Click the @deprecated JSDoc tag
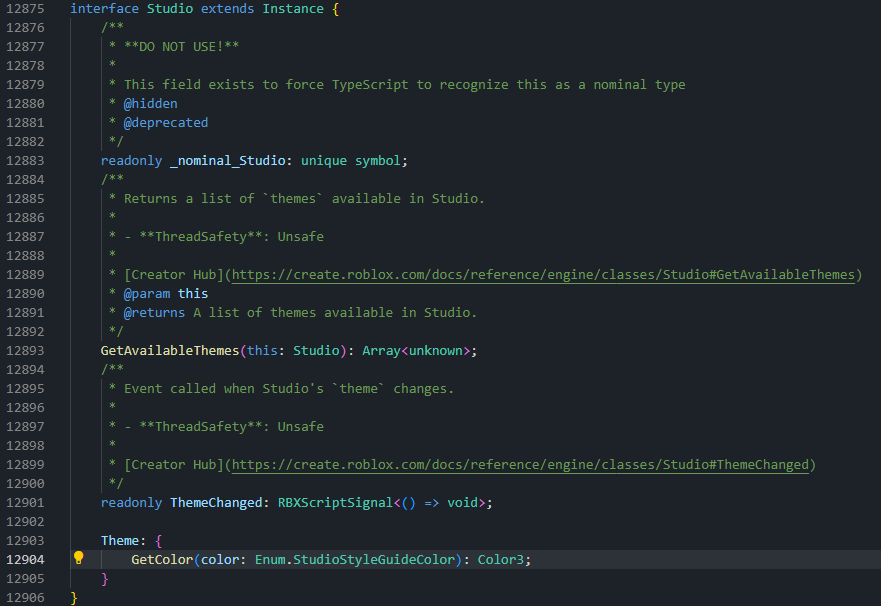 [x=166, y=122]
